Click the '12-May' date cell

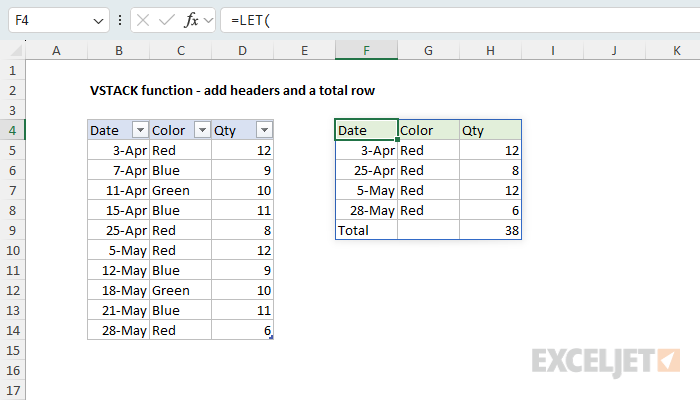pos(119,271)
